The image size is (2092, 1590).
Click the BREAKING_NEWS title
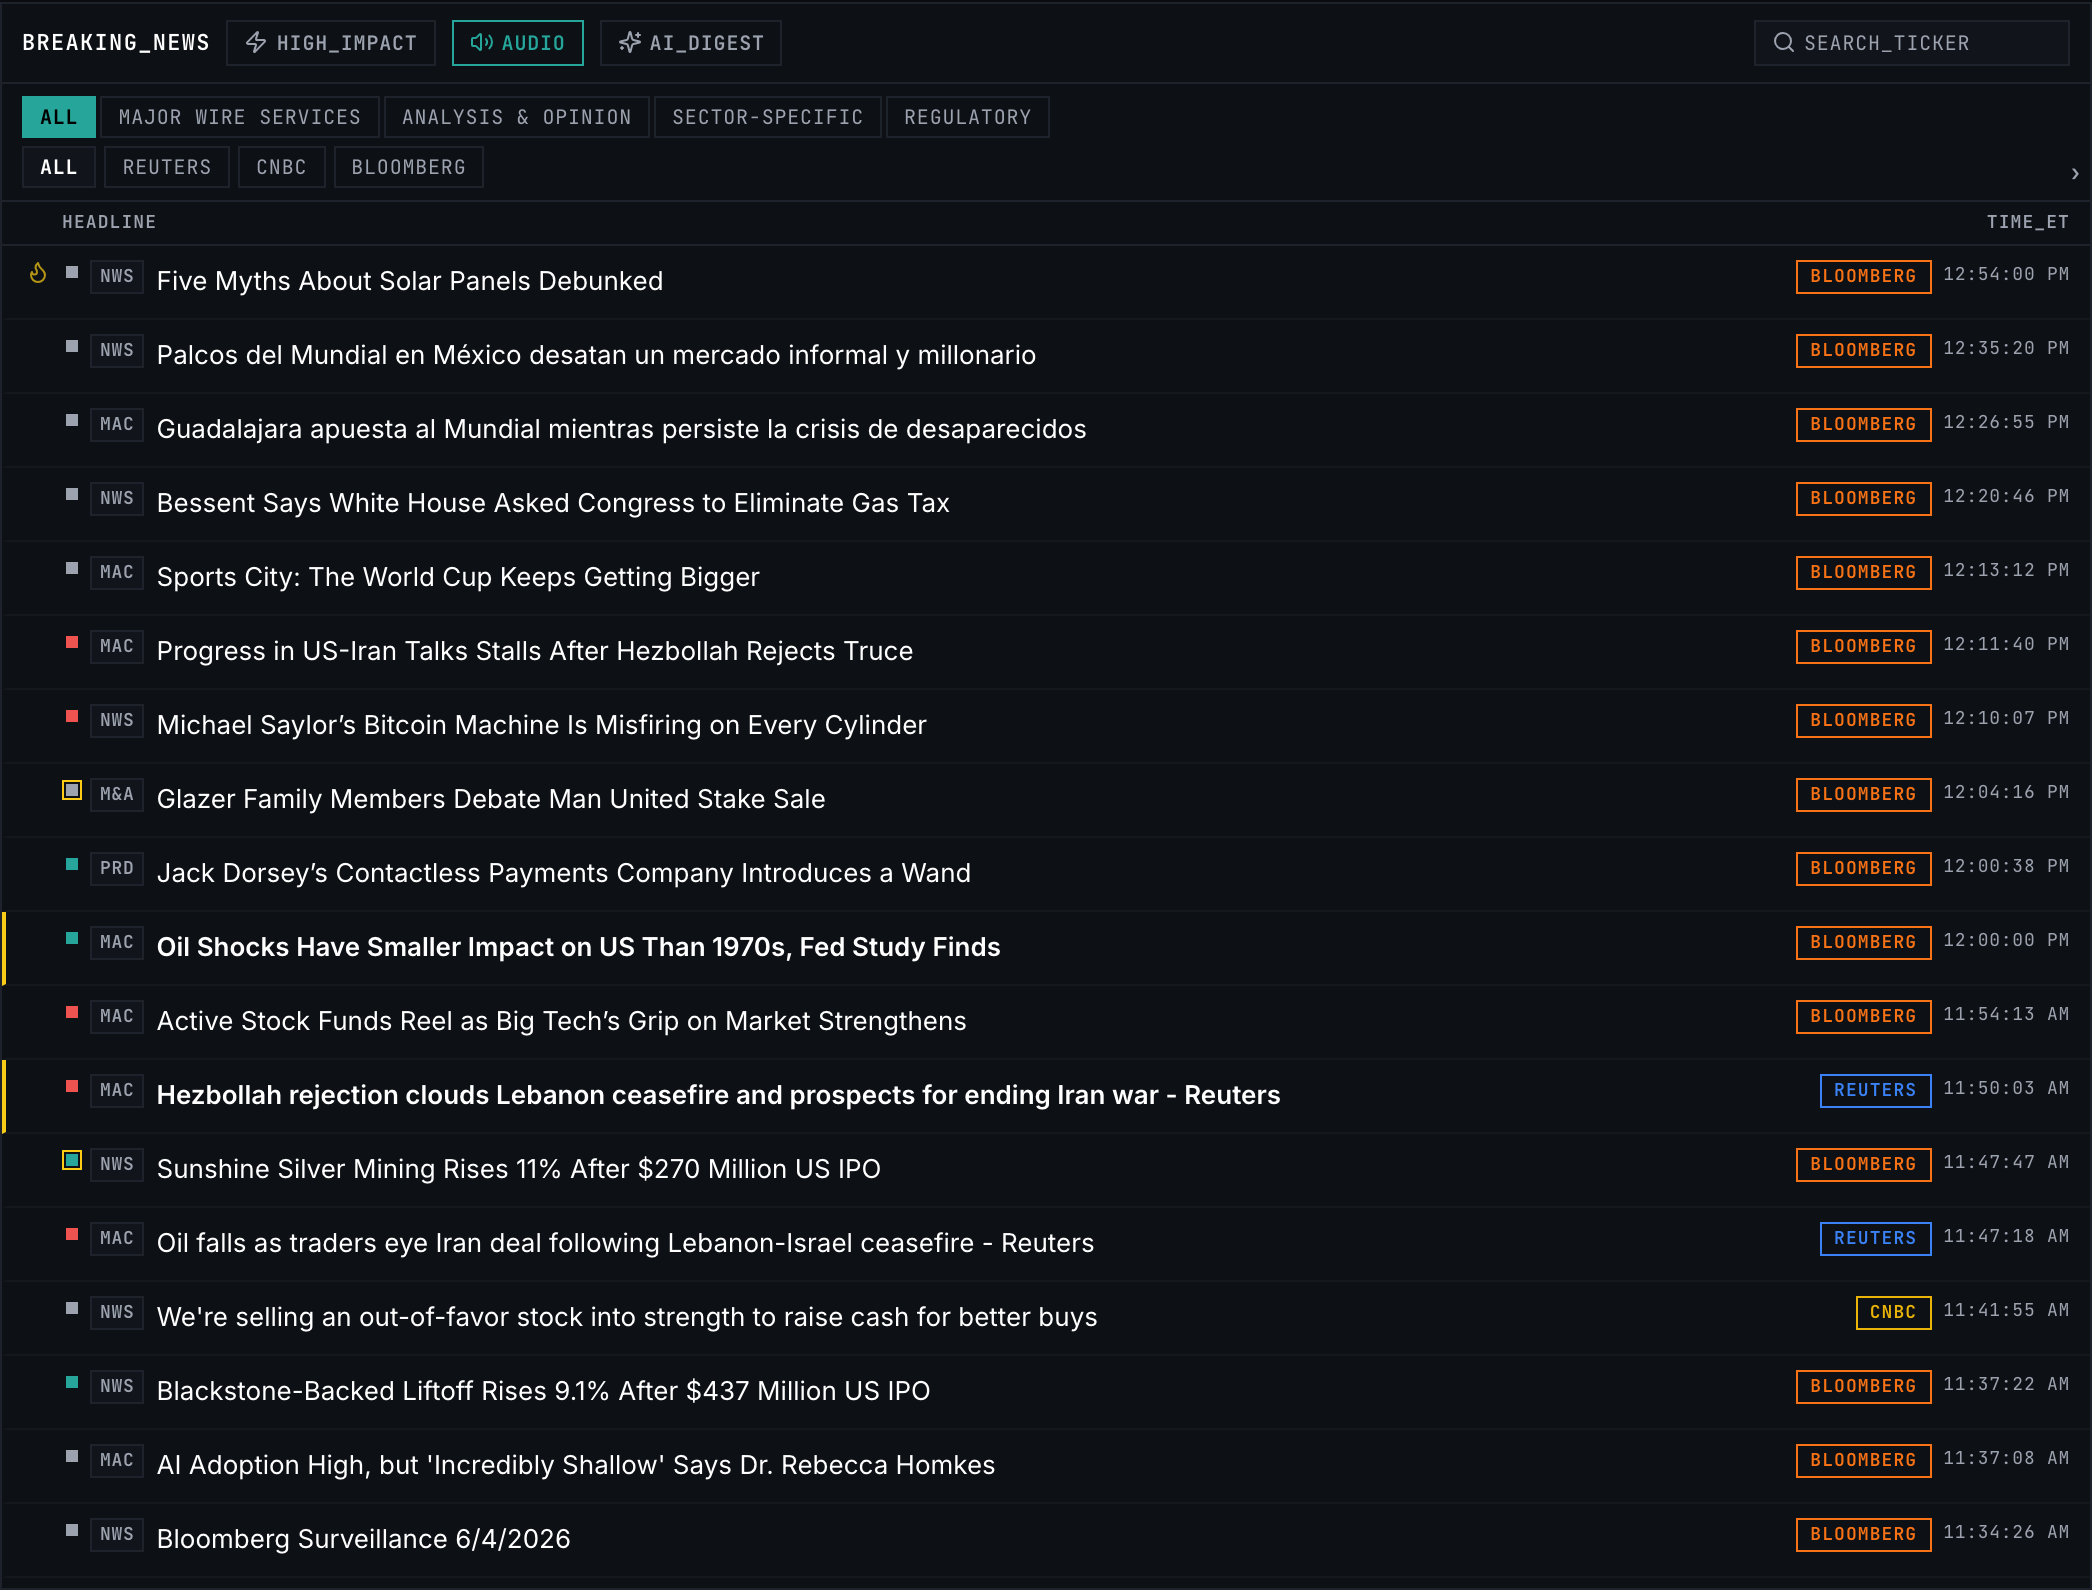coord(116,43)
